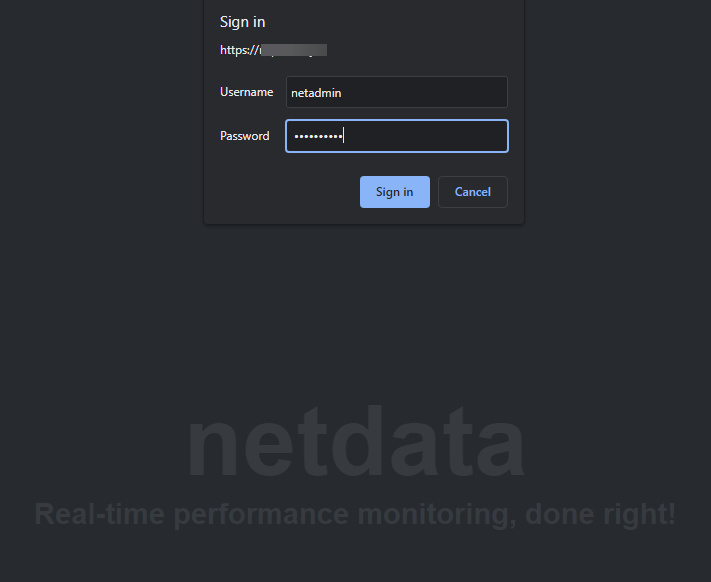
Task: Click the Username label text
Action: [246, 92]
